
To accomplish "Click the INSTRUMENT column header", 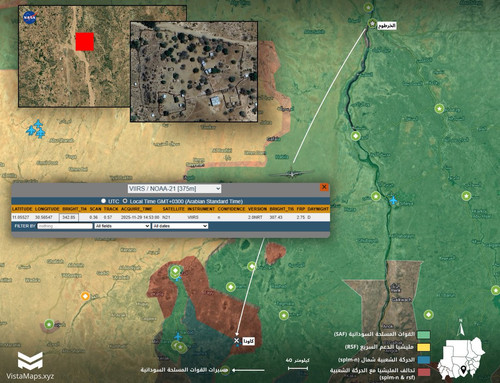I will (201, 209).
